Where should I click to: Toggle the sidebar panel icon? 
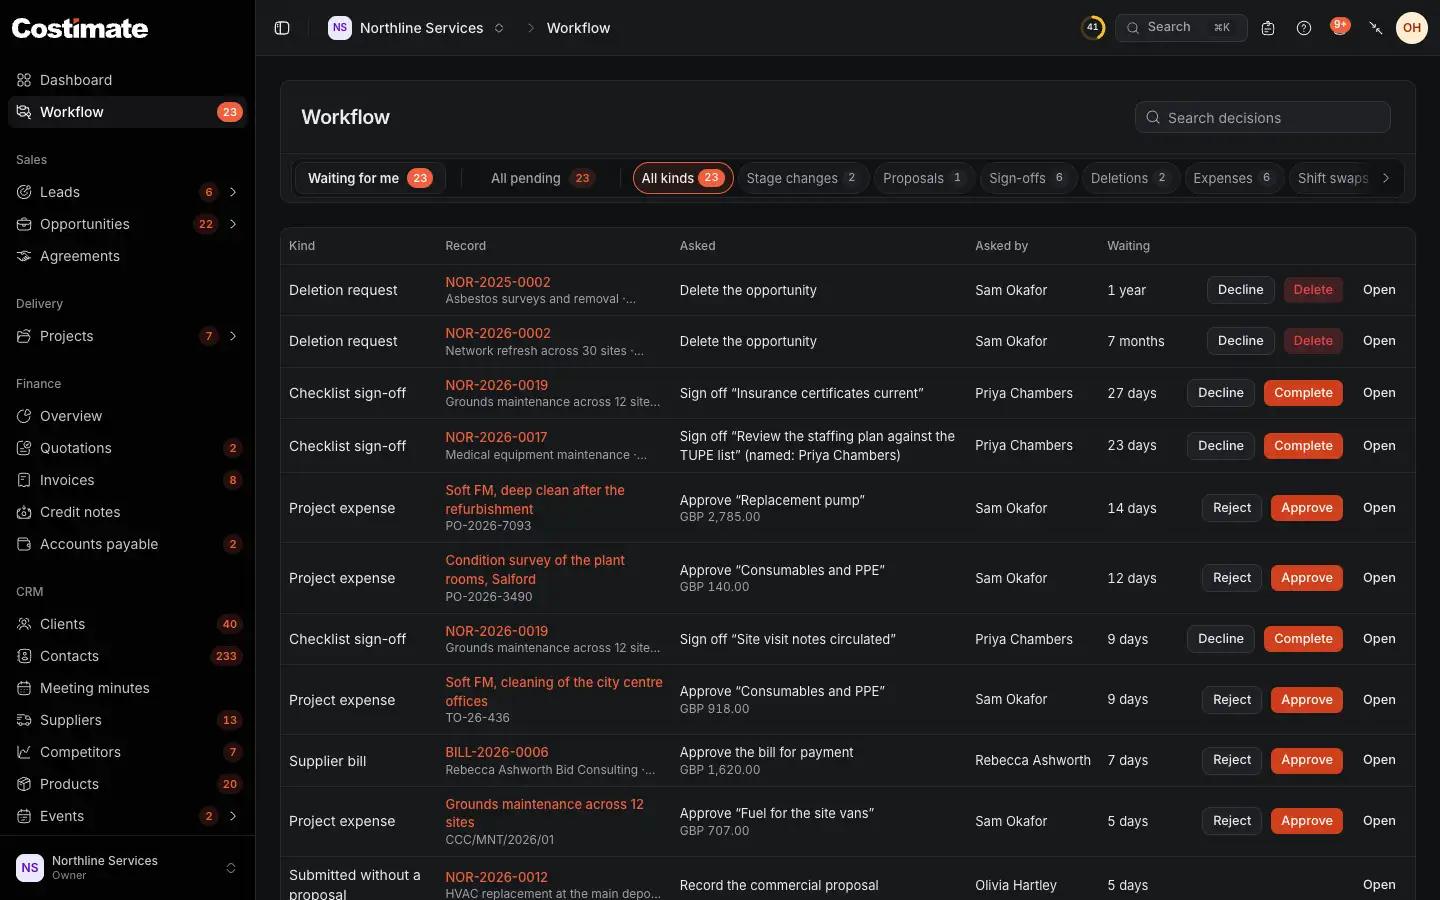click(282, 28)
